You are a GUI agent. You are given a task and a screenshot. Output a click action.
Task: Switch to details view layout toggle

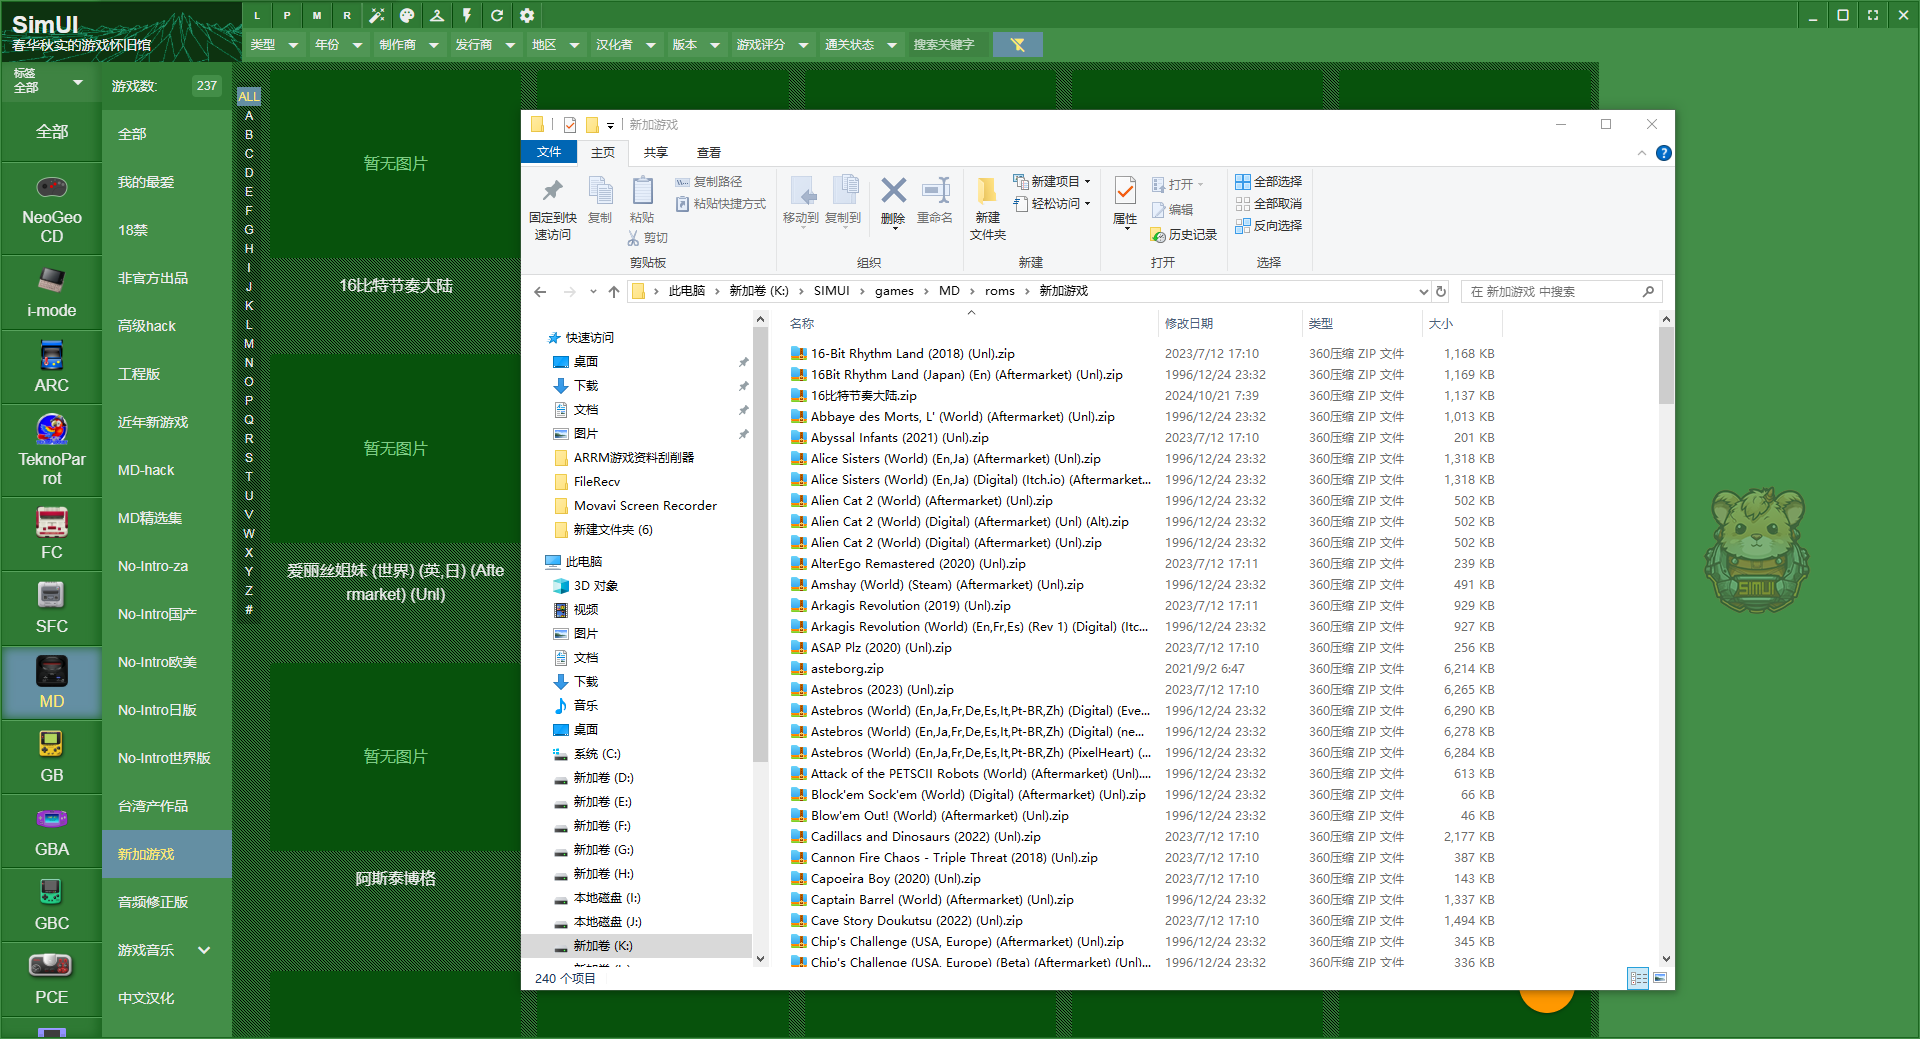coord(1638,978)
